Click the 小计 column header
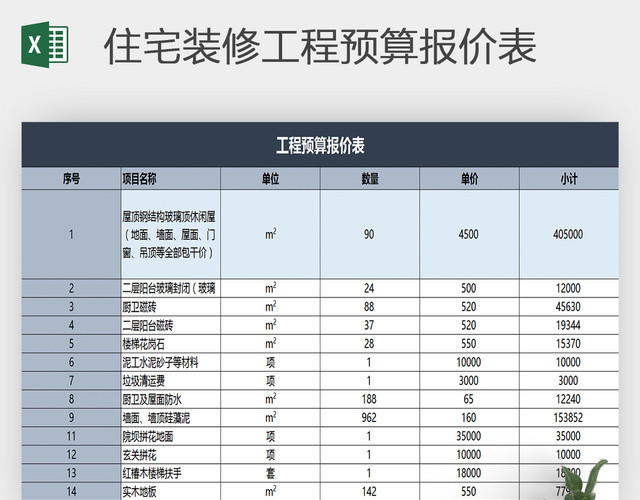This screenshot has height=500, width=640. coord(569,179)
